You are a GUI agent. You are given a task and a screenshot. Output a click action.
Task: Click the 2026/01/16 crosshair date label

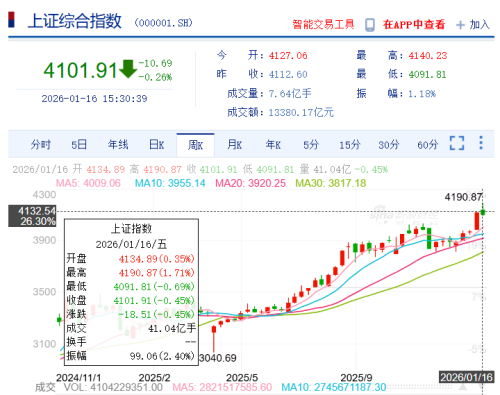tap(466, 377)
